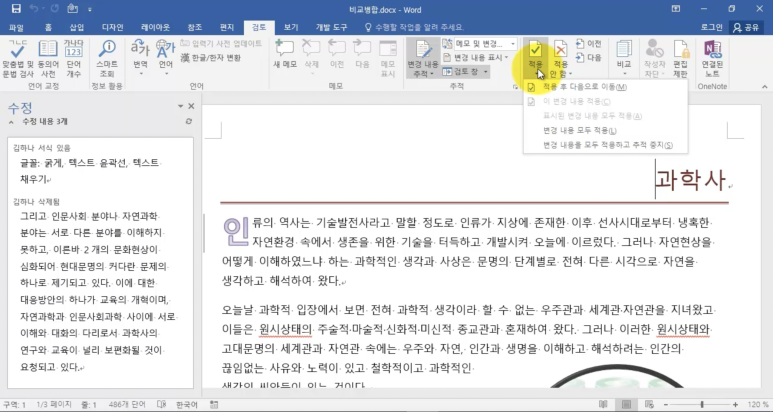
Task: Open 스마트 조회 smart lookup
Action: [x=107, y=59]
